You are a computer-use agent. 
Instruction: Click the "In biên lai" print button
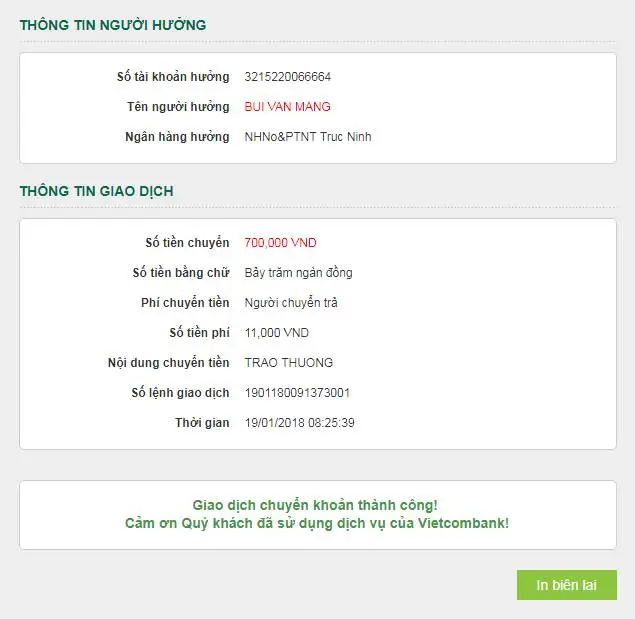566,585
